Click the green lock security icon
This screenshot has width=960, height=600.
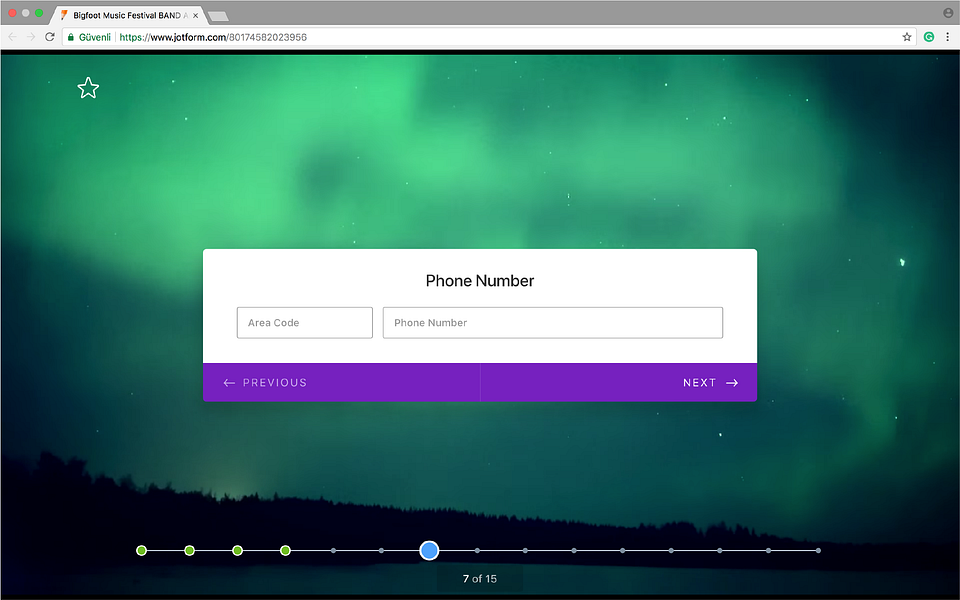point(71,37)
